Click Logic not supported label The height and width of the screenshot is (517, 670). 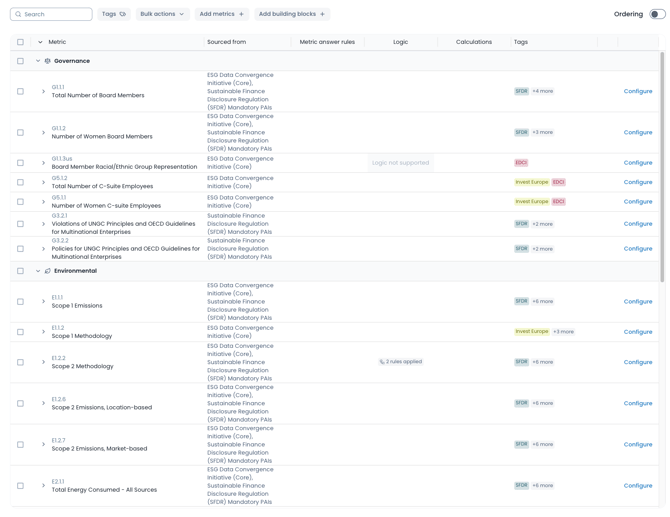[x=400, y=163]
